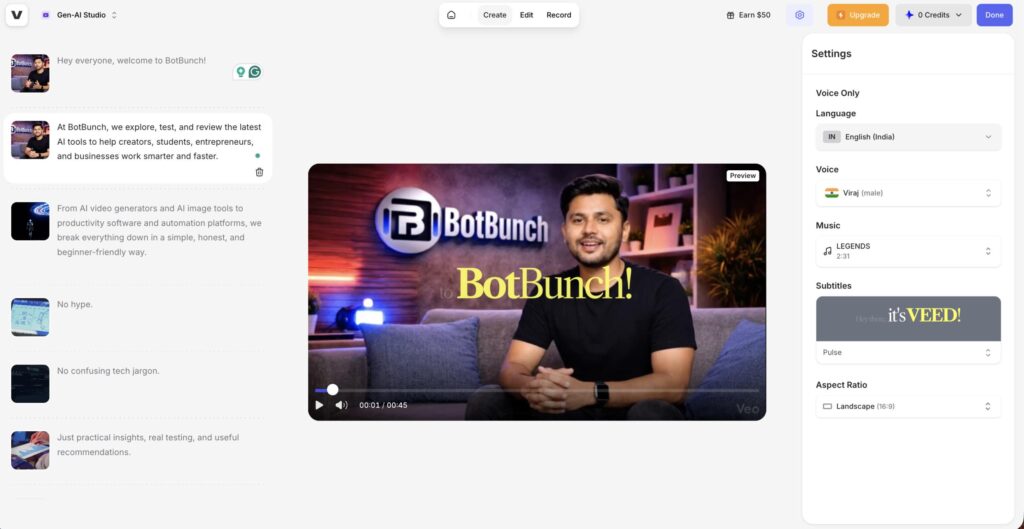Click the video progress slider handle
This screenshot has height=529, width=1024.
pos(332,390)
